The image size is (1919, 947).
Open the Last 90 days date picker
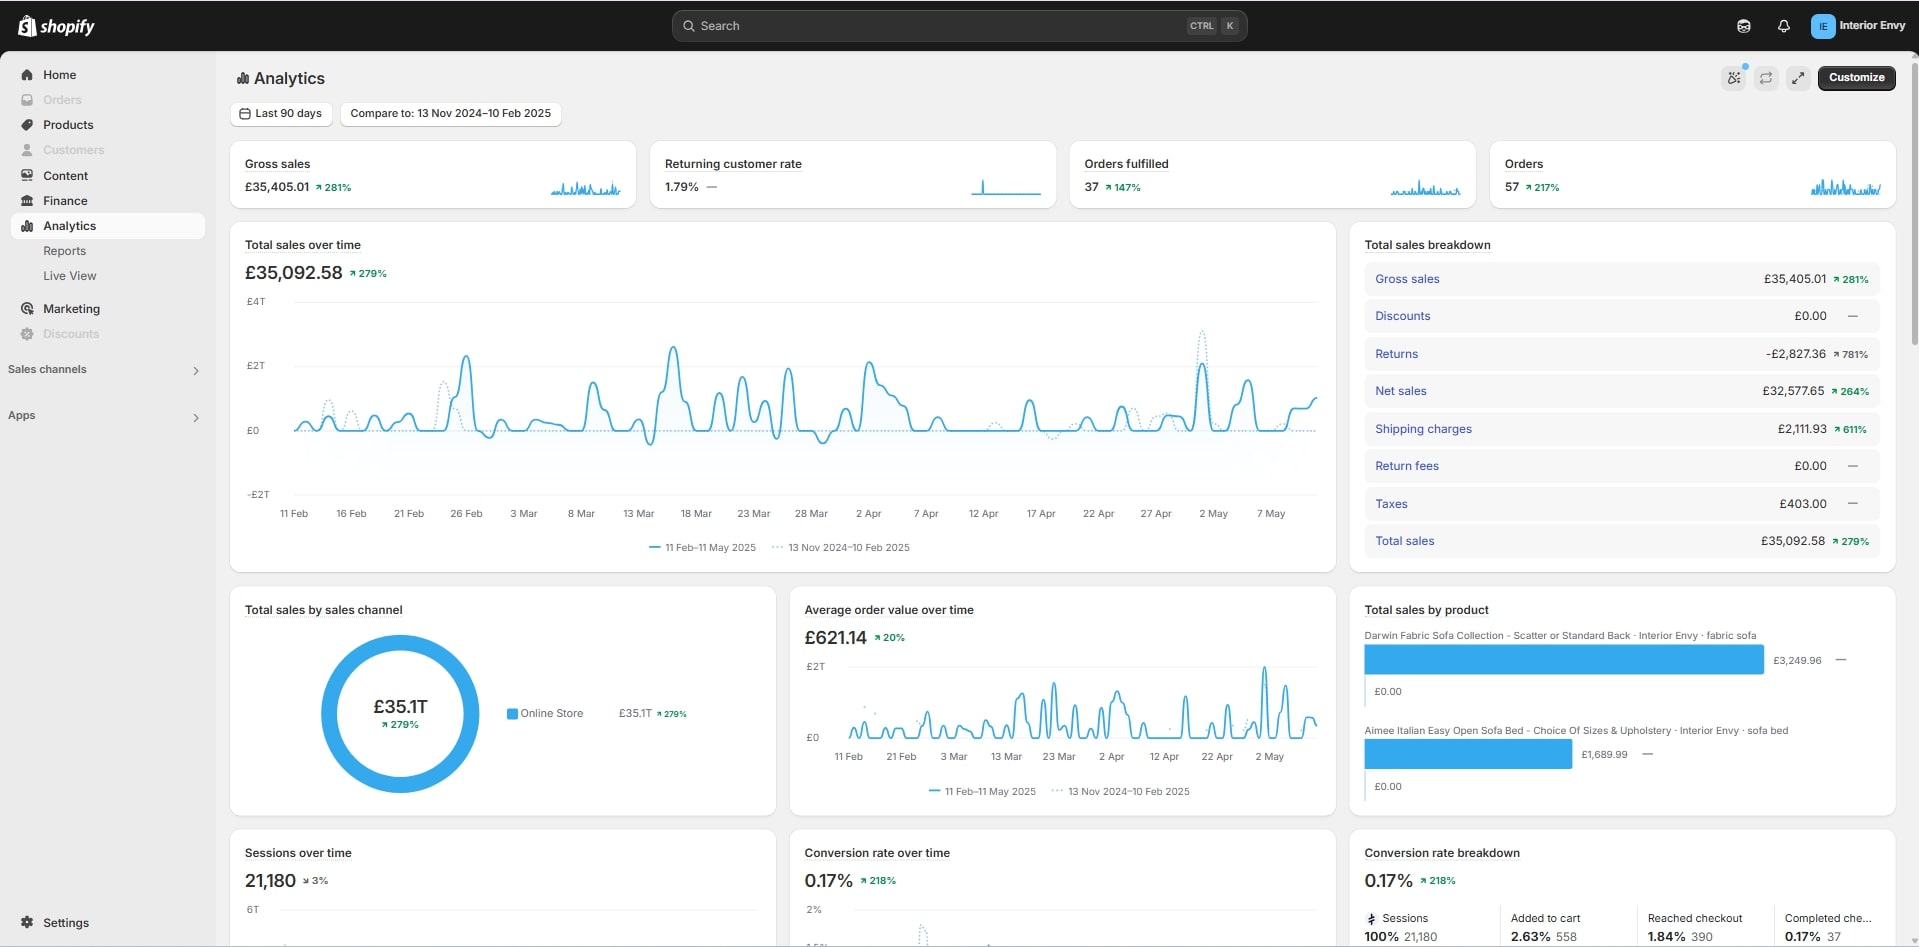click(281, 114)
